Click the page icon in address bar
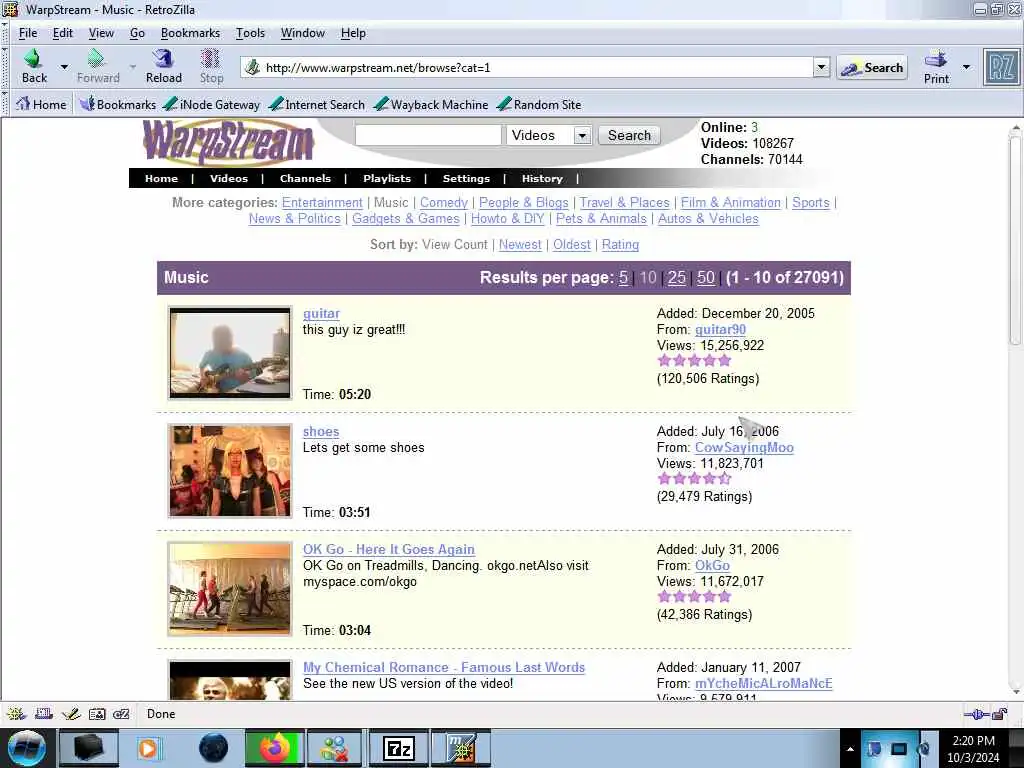The image size is (1024, 768). point(252,67)
